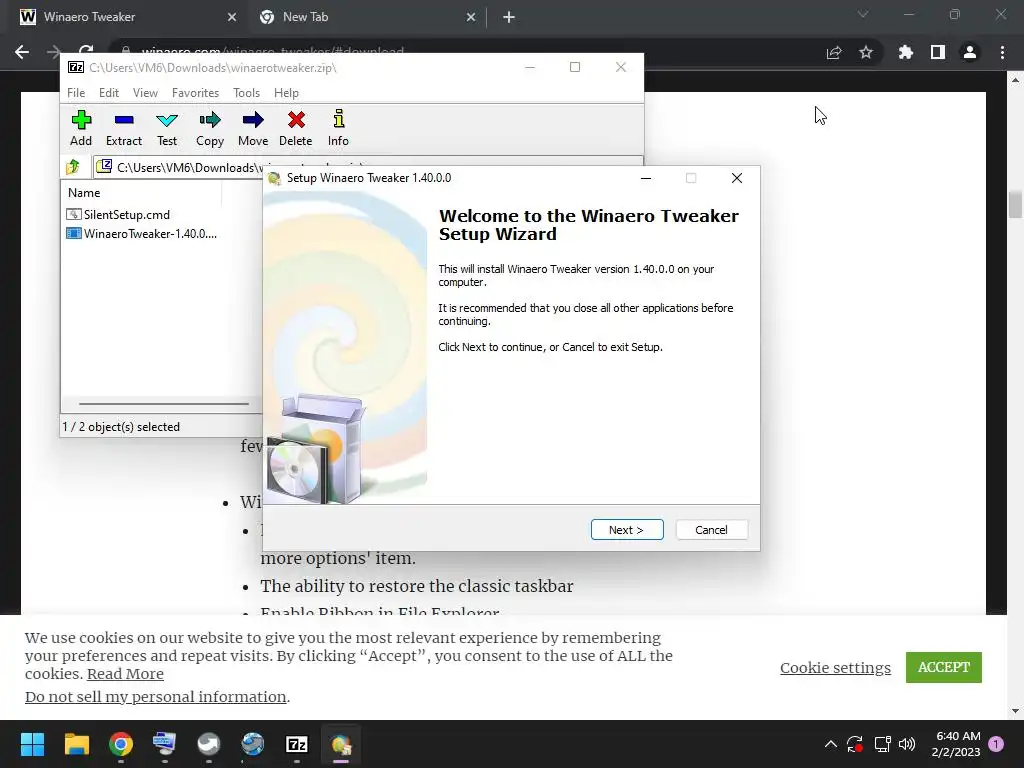This screenshot has width=1024, height=768.
Task: Close the New Tab browser tab
Action: [x=471, y=18]
